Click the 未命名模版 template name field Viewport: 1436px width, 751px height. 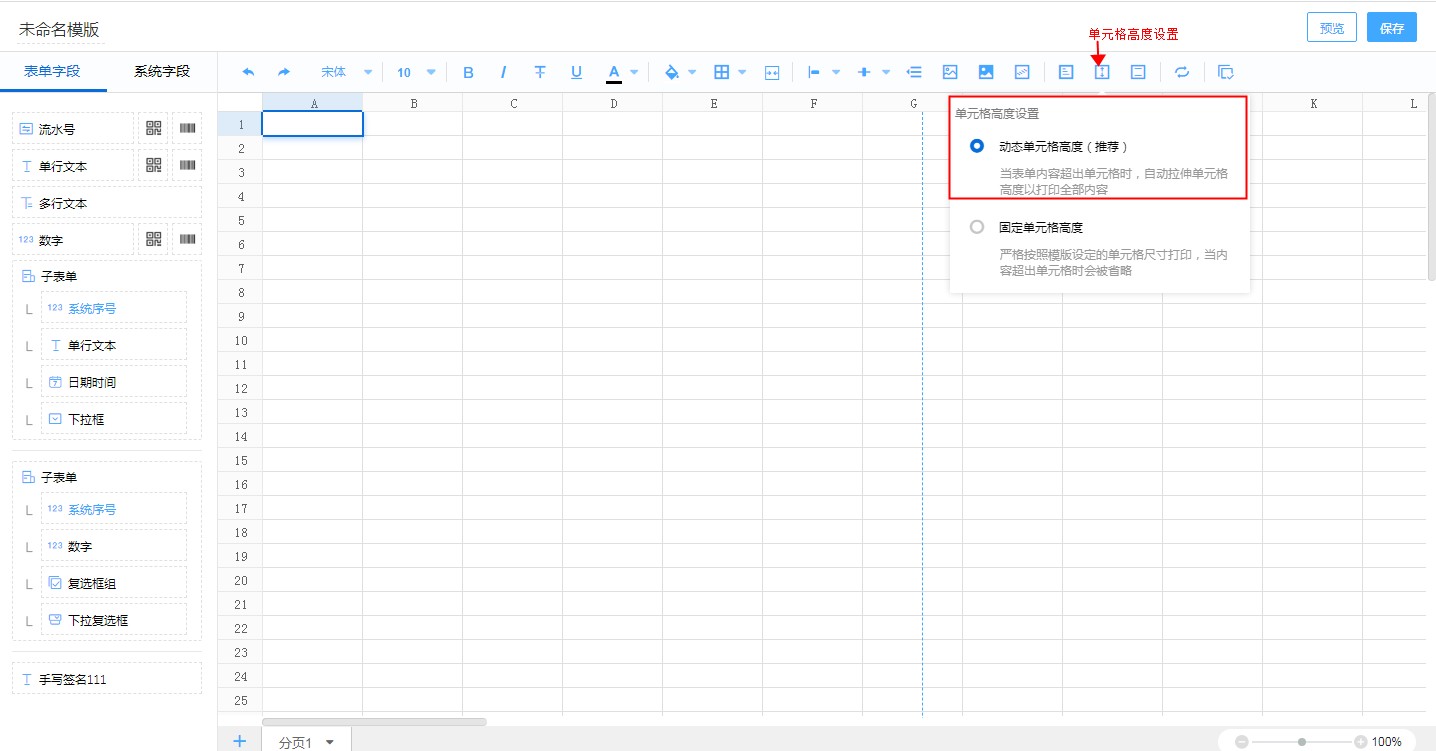[60, 30]
